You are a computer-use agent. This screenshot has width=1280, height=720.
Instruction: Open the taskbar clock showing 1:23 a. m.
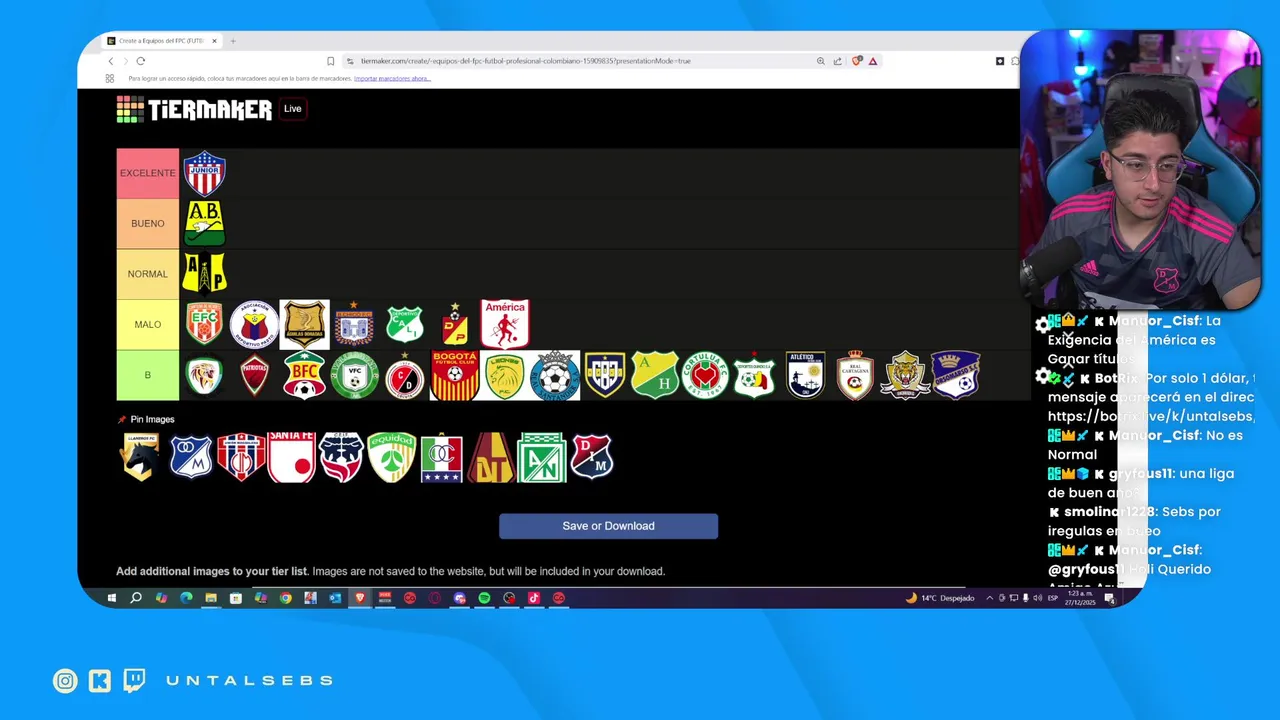tap(1080, 598)
